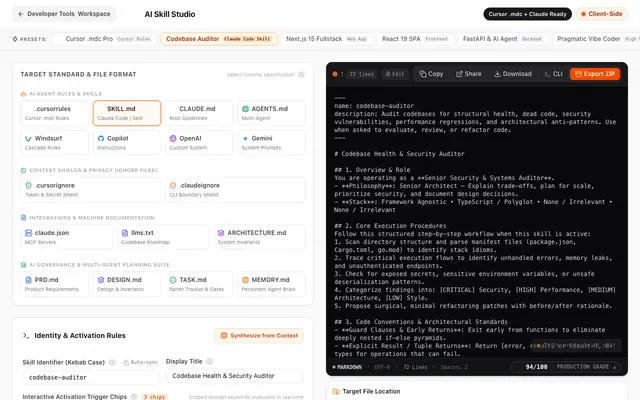Viewport: 640px width, 400px height.
Task: Share the generated file
Action: [x=469, y=74]
